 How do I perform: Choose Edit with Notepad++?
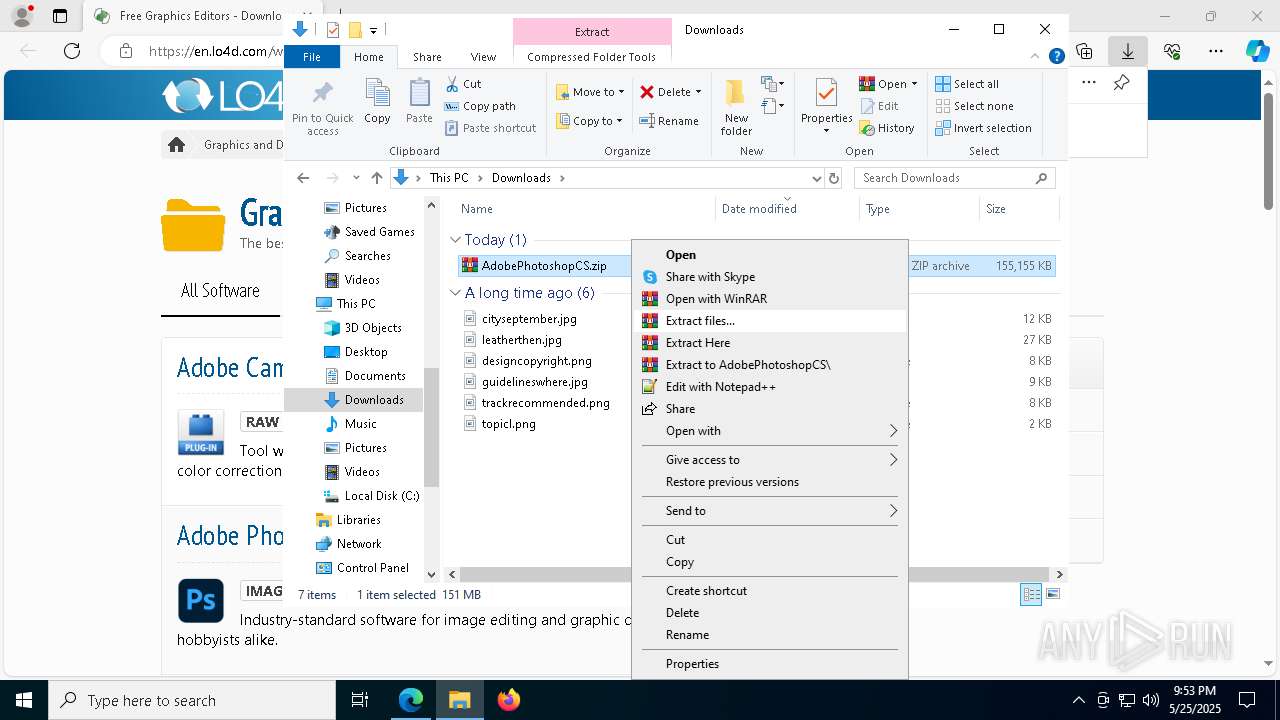[x=770, y=387]
